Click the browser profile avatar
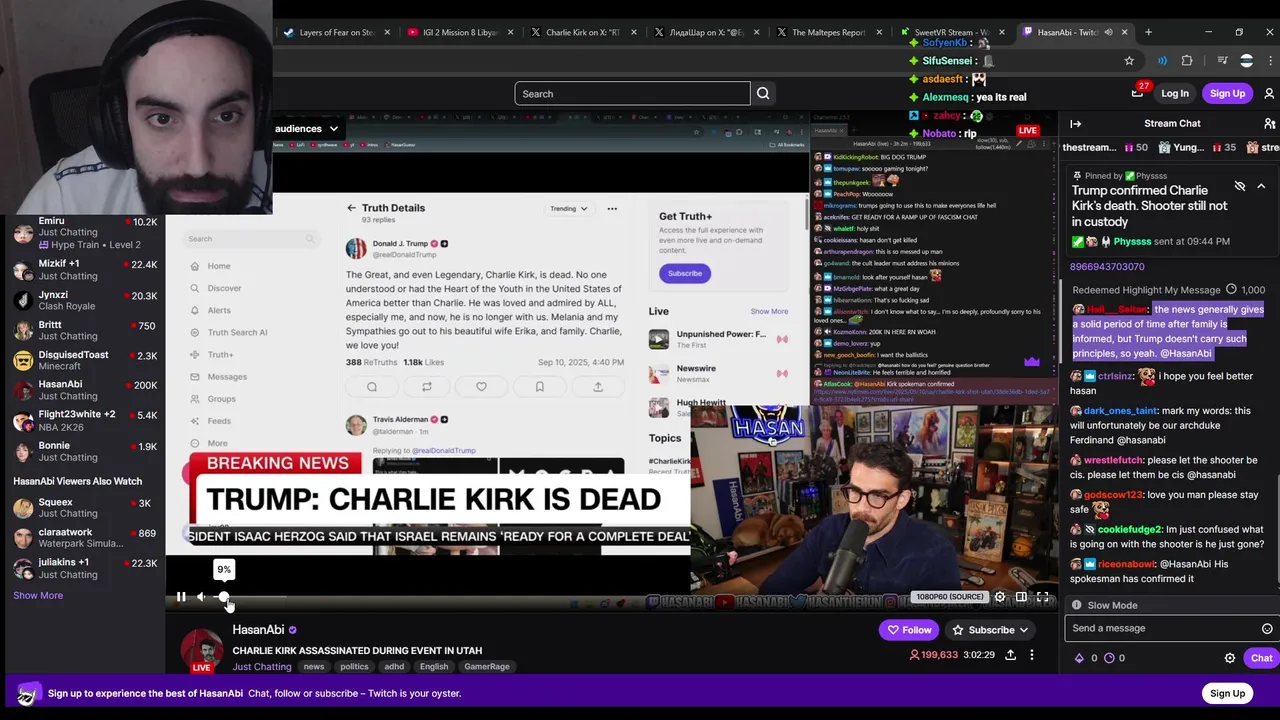This screenshot has width=1280, height=720. coord(1246,61)
